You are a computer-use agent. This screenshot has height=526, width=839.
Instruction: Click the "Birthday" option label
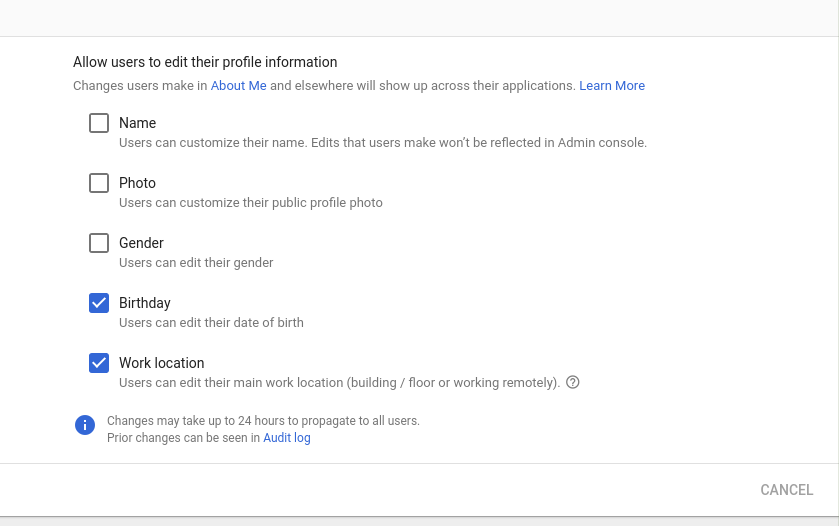pyautogui.click(x=145, y=303)
